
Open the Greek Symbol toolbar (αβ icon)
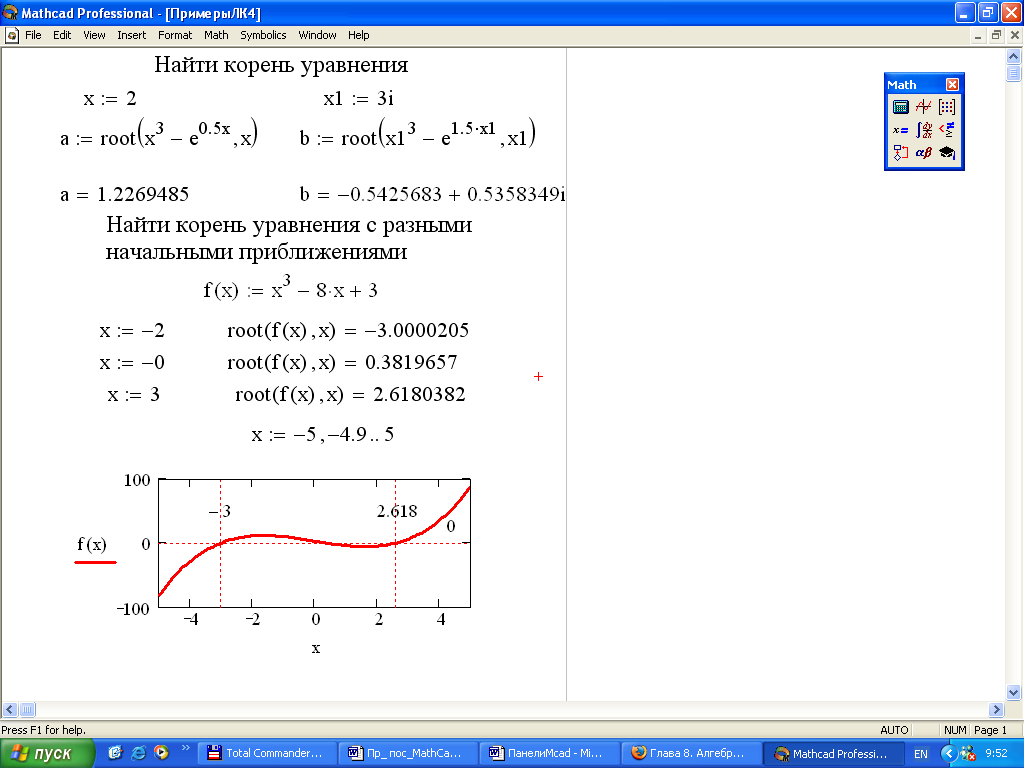923,153
